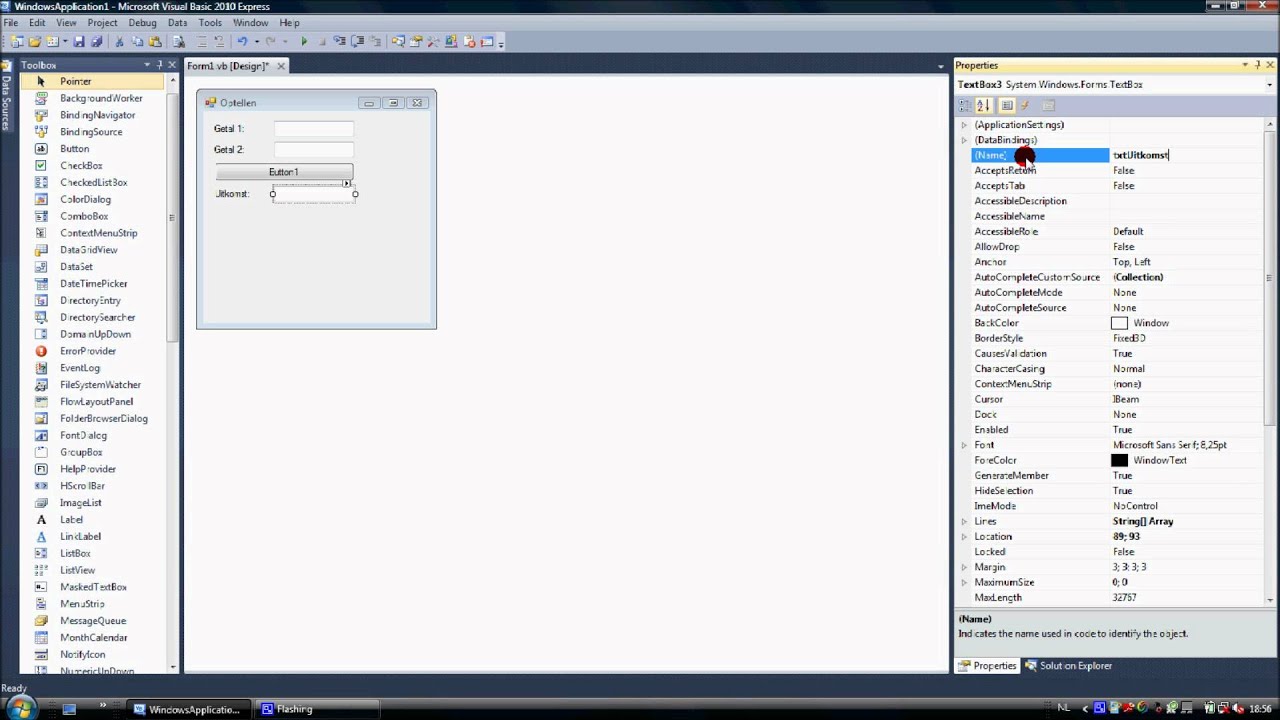The image size is (1280, 720).
Task: Open the New Item dropdown arrow in the toolbar
Action: tap(64, 41)
